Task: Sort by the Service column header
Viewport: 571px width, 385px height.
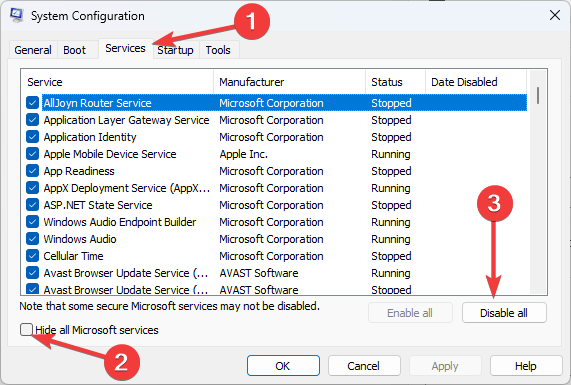Action: tap(117, 82)
